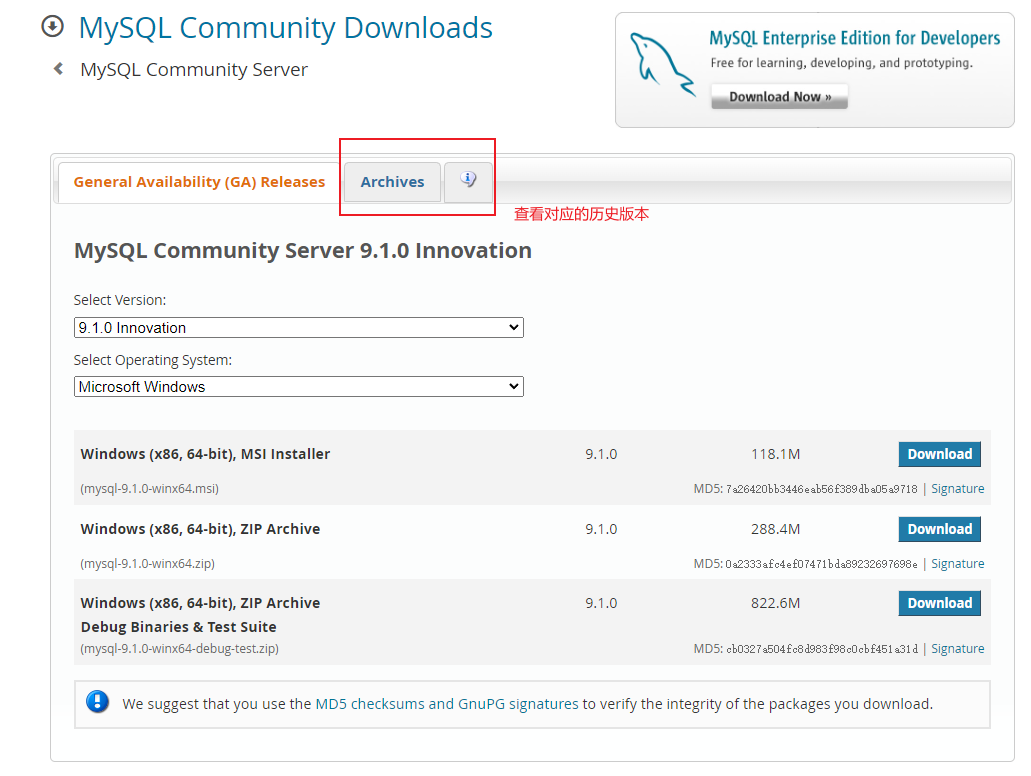
Task: Click the 822.6M size value
Action: coord(776,603)
